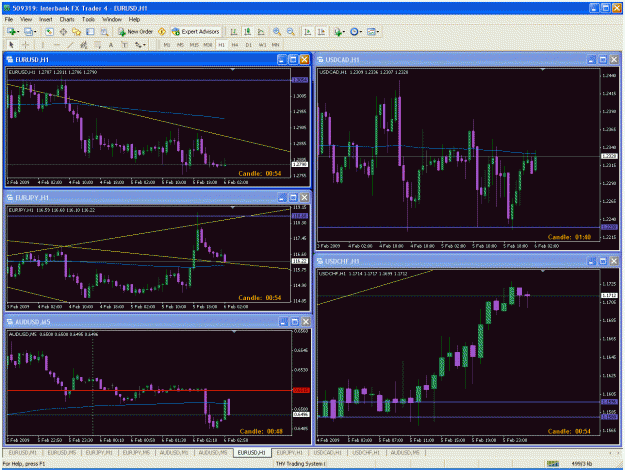The image size is (625, 470).
Task: Toggle chart Auto Scroll
Action: (307, 31)
